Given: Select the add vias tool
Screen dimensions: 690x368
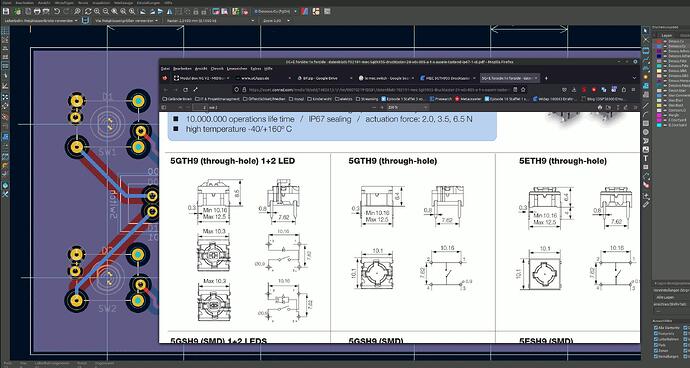Looking at the screenshot, I should click(646, 77).
